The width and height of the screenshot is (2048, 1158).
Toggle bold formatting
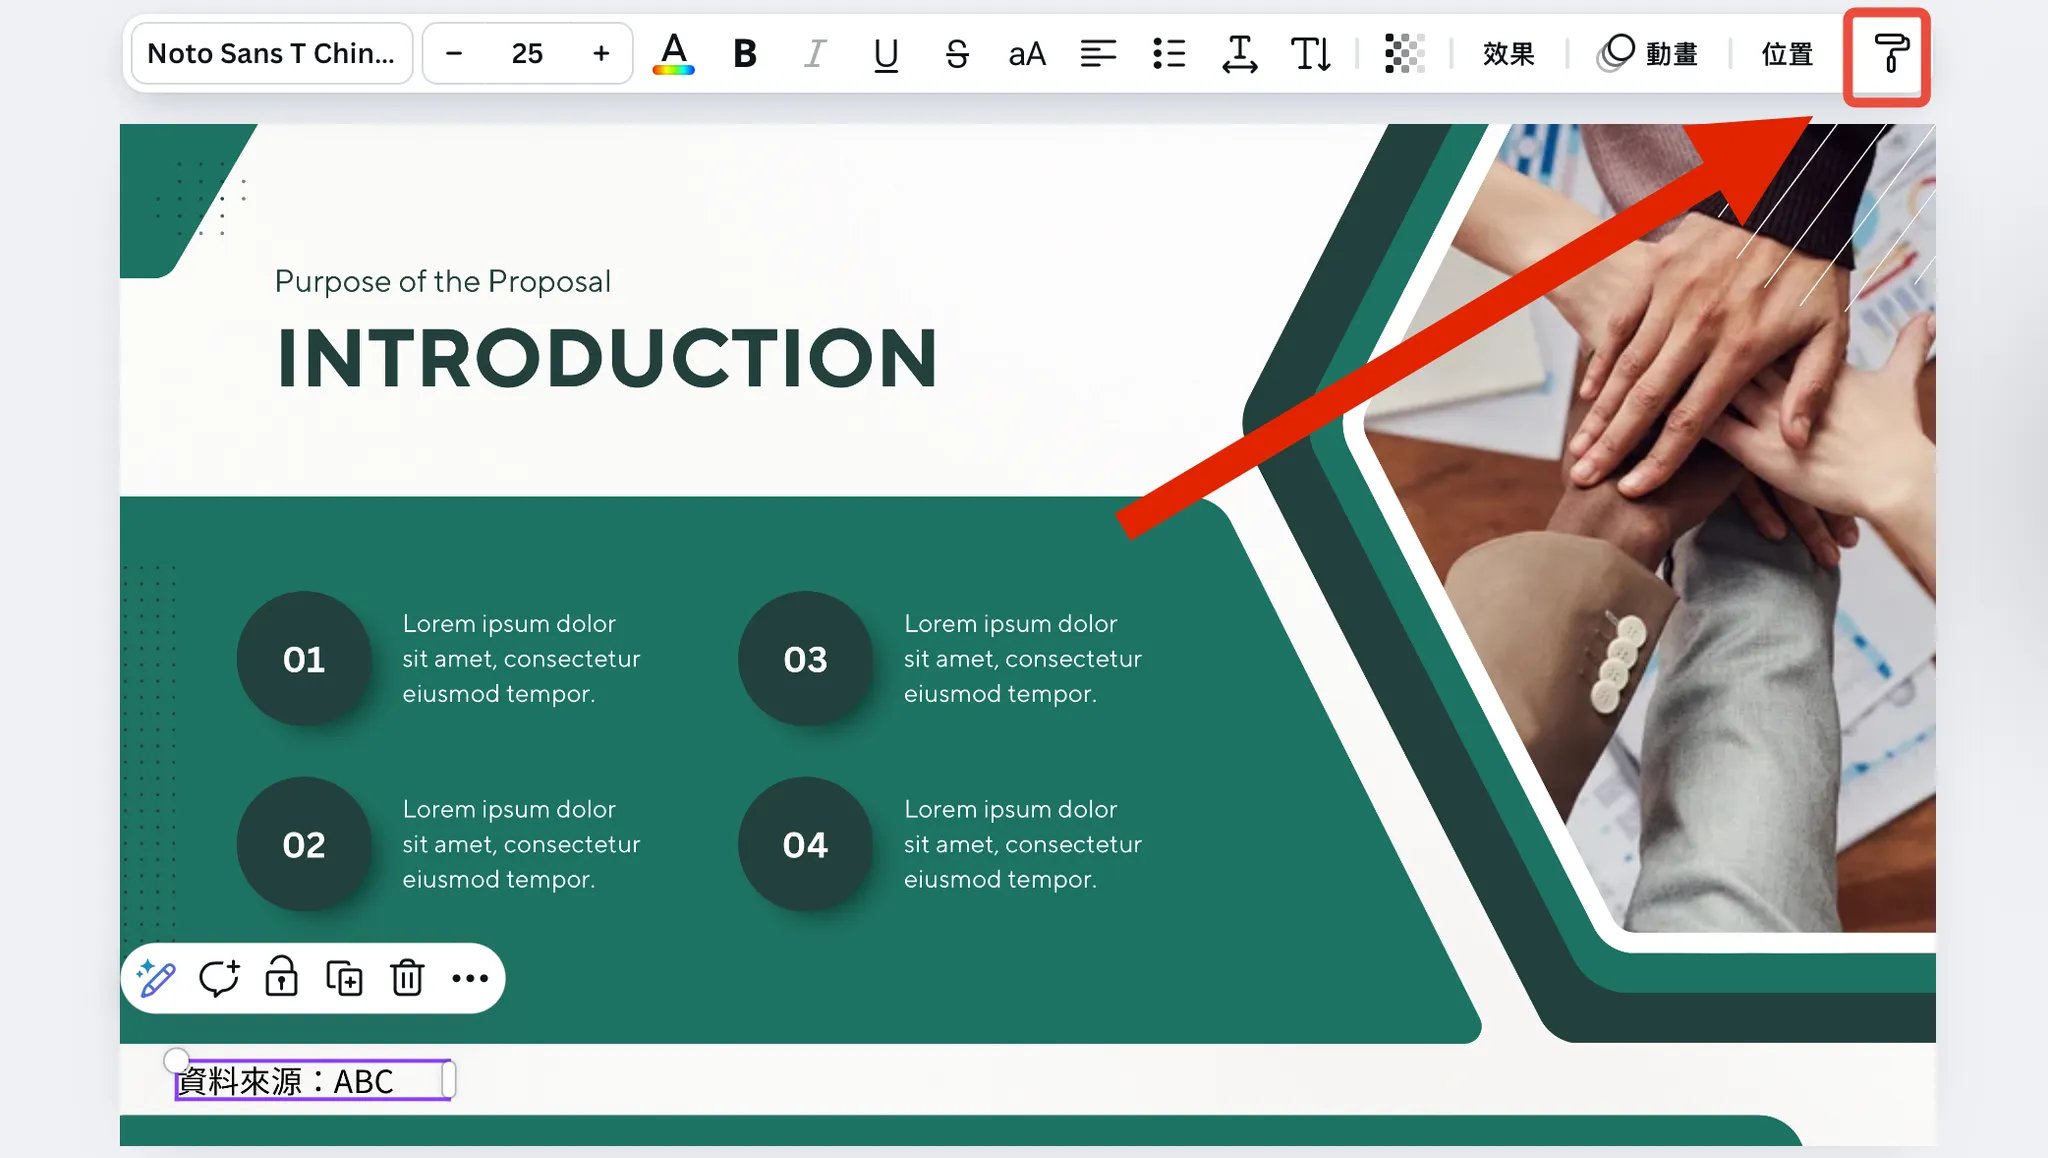[x=743, y=54]
